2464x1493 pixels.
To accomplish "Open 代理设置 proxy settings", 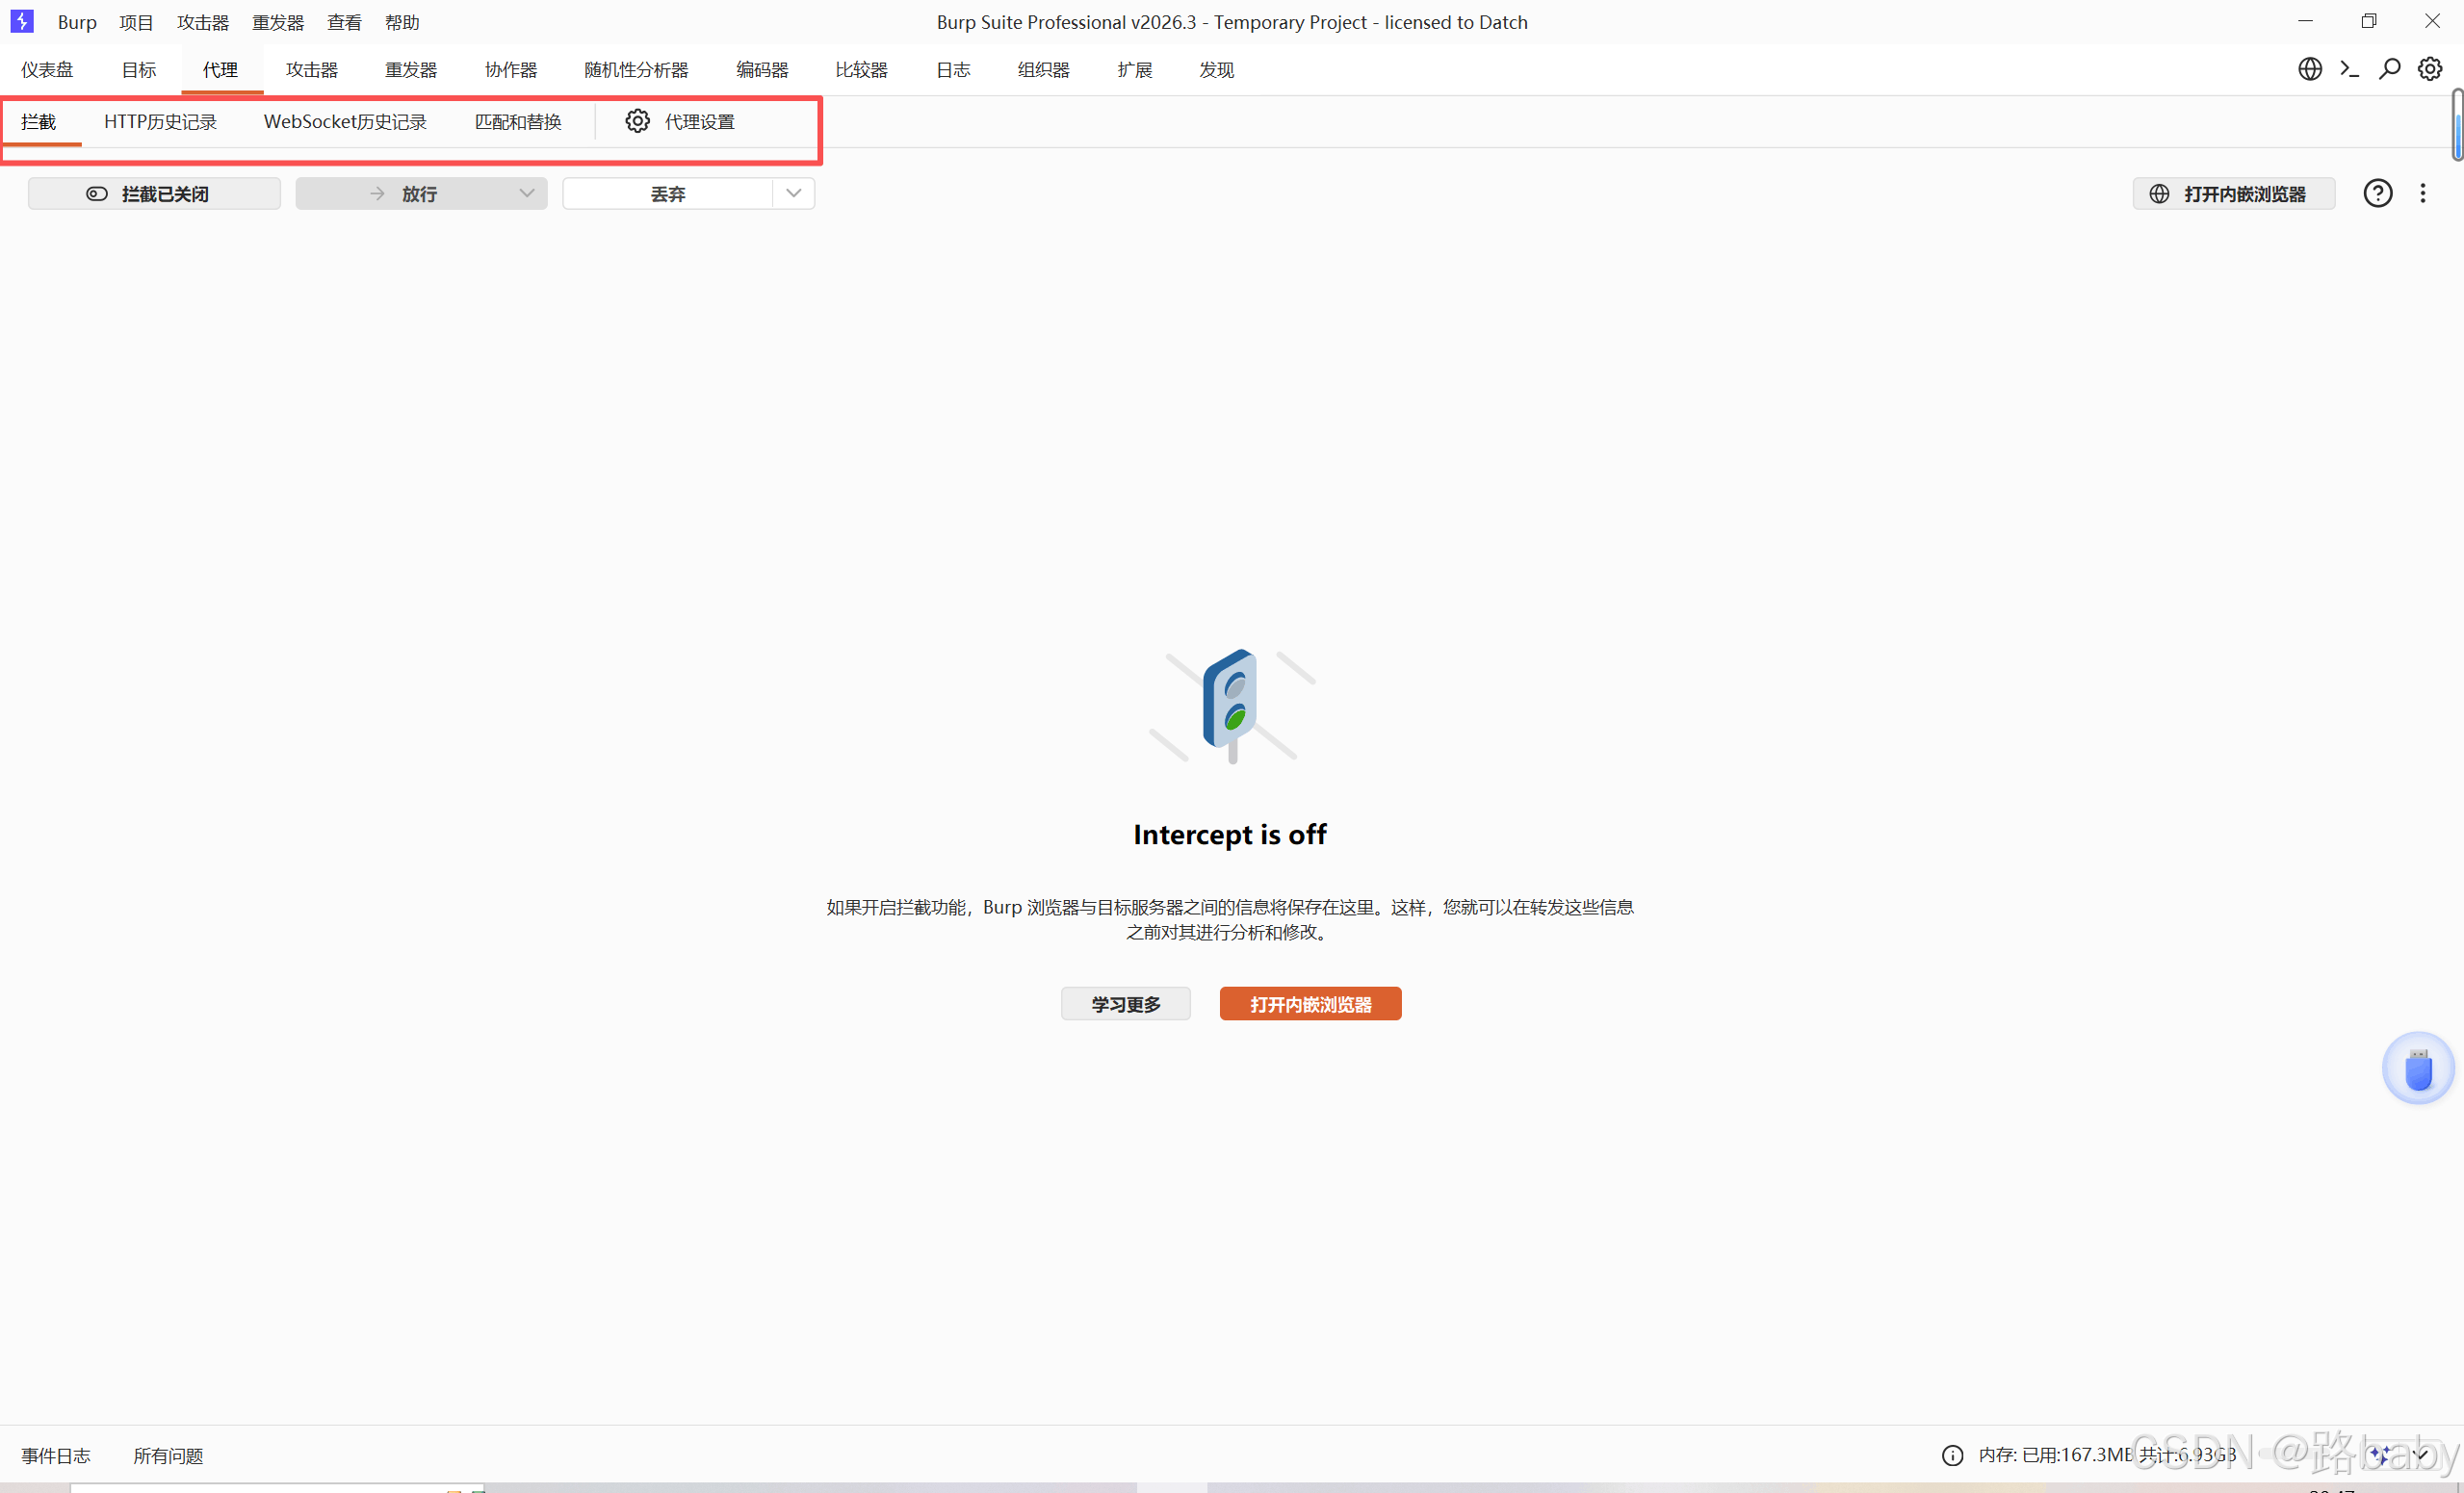I will pos(681,122).
